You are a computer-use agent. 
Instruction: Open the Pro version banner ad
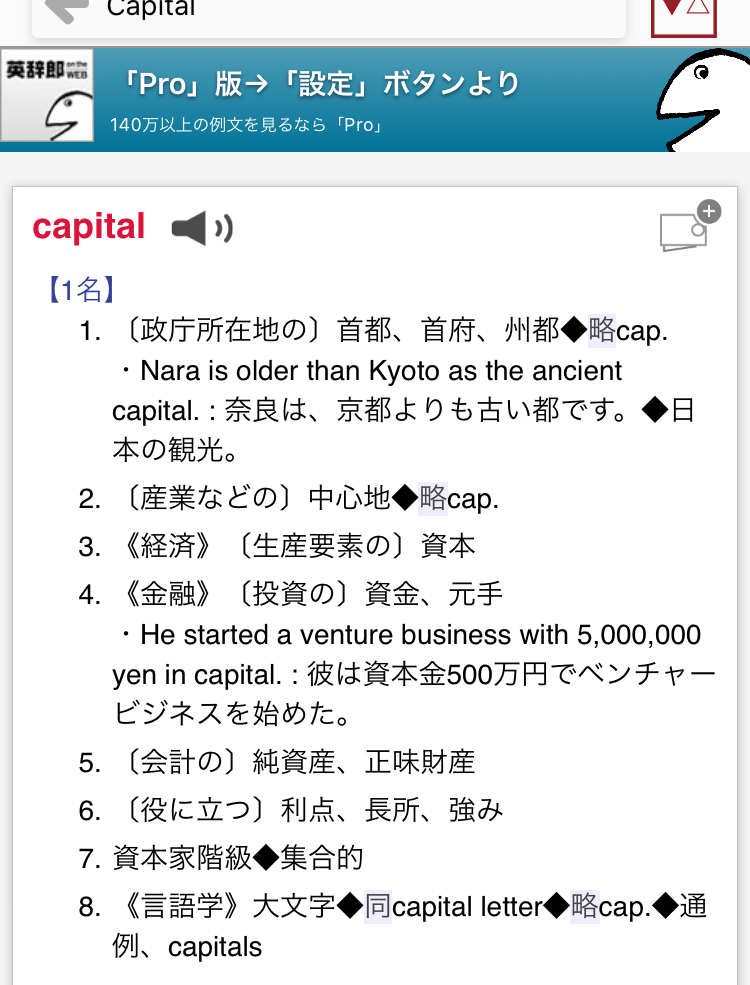pos(375,99)
